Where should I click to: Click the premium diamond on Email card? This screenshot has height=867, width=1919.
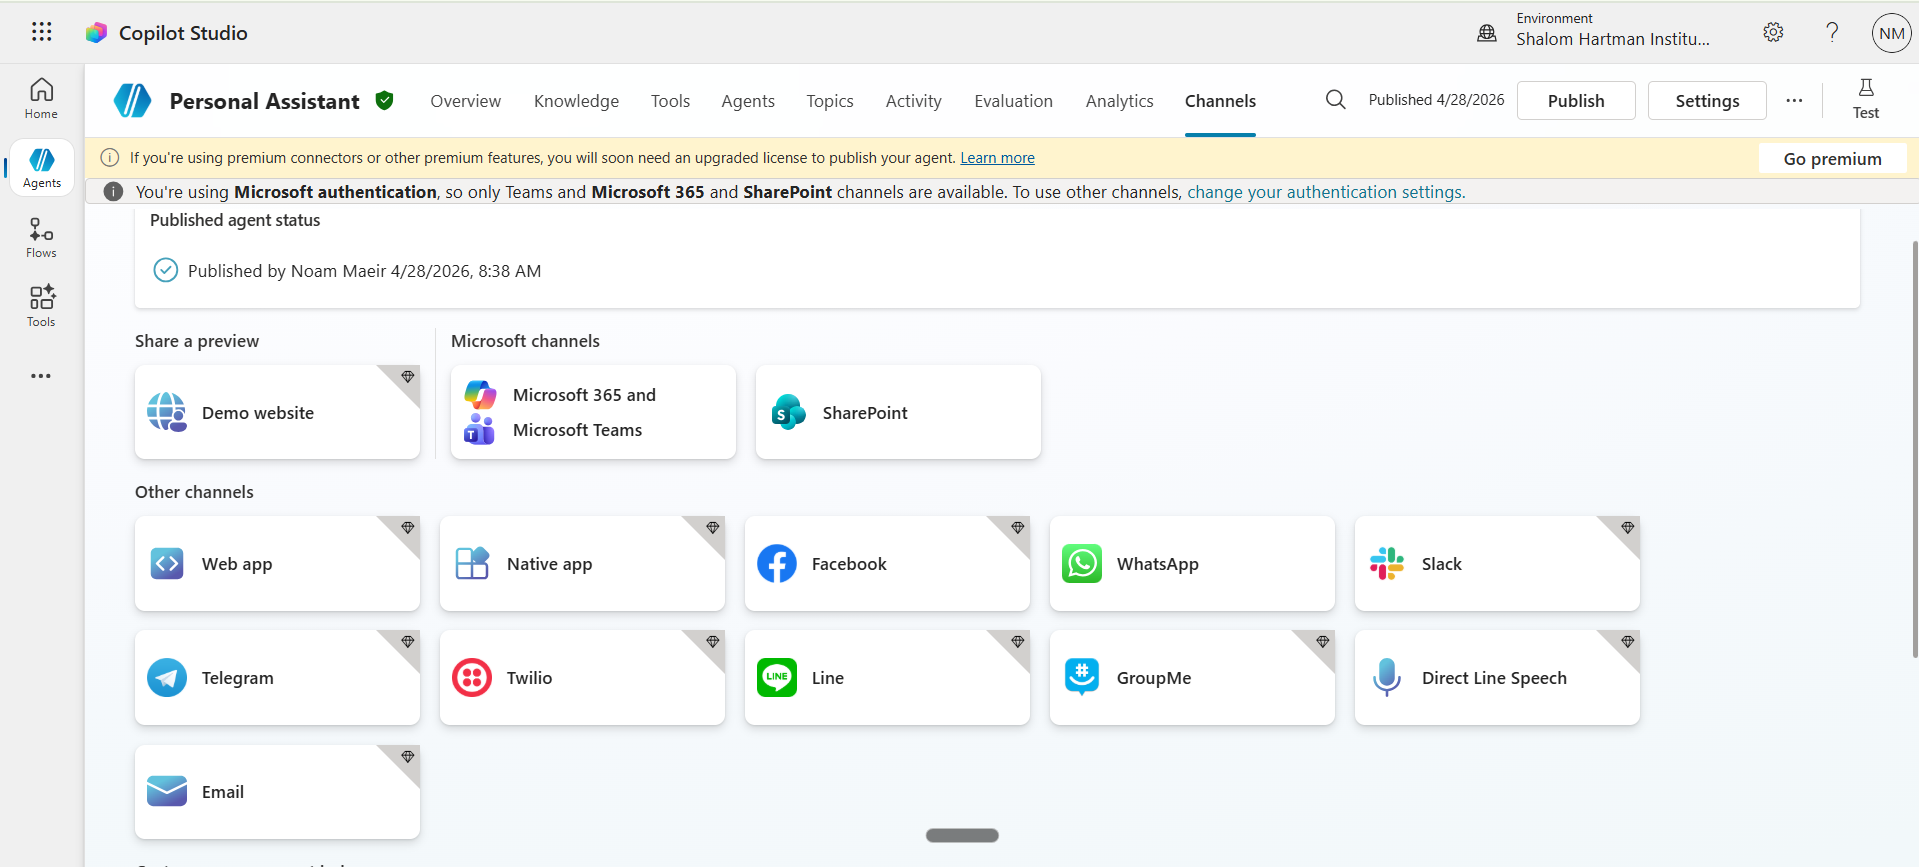pos(408,757)
